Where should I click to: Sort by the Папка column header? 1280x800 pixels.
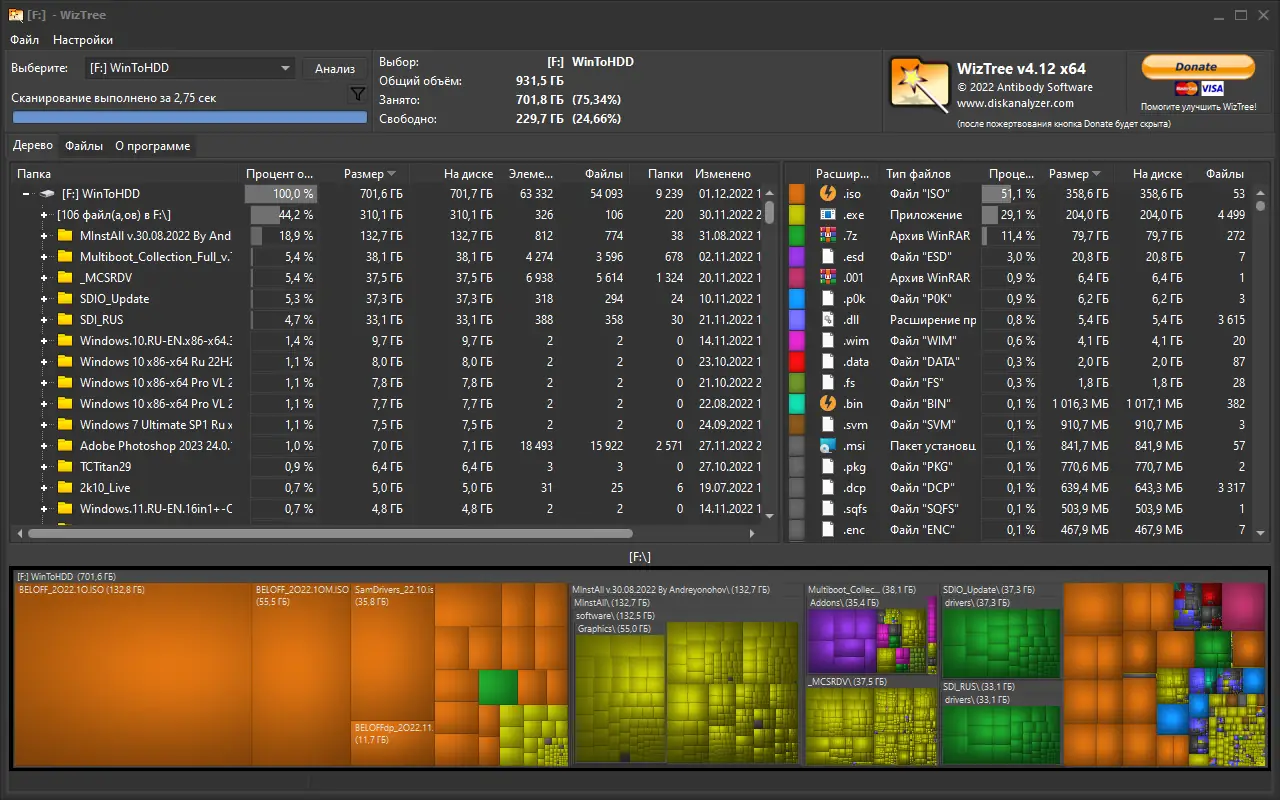coord(125,174)
